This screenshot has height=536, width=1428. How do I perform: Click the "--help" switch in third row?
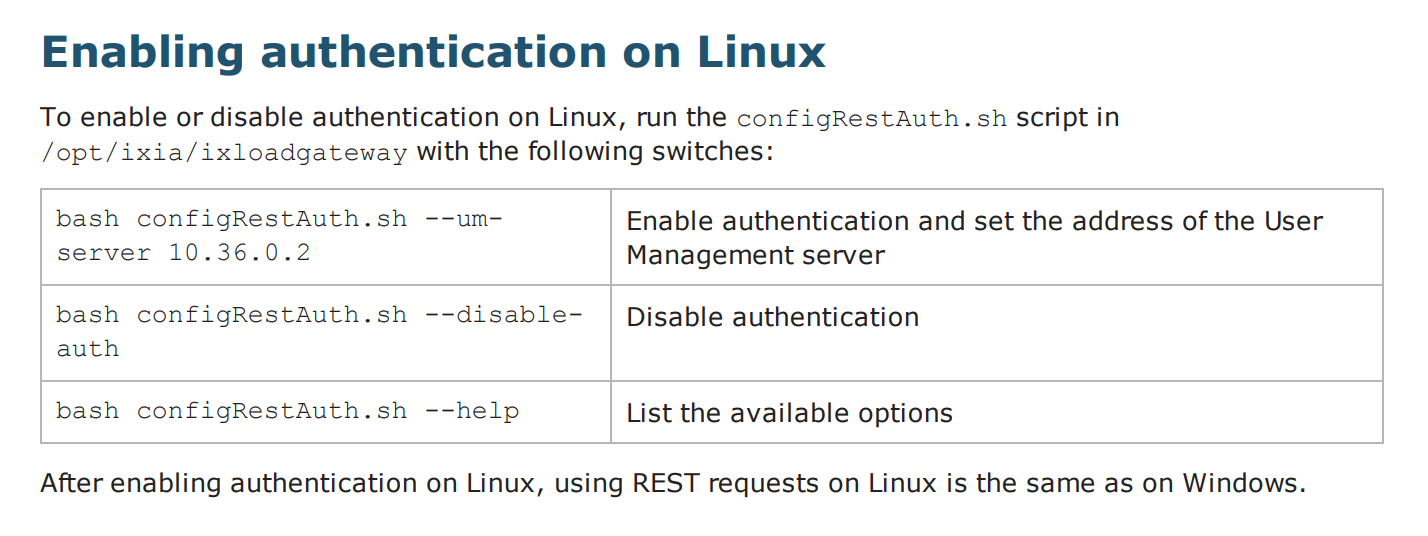[471, 411]
